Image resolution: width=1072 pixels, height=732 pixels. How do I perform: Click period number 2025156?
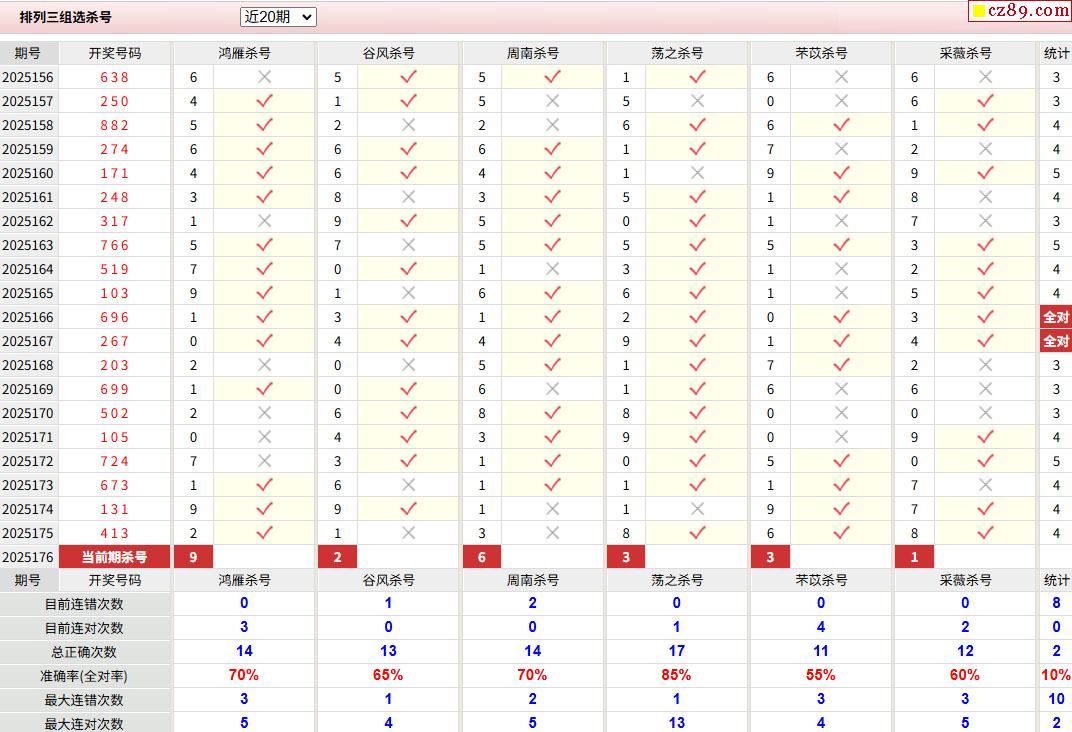tap(28, 77)
